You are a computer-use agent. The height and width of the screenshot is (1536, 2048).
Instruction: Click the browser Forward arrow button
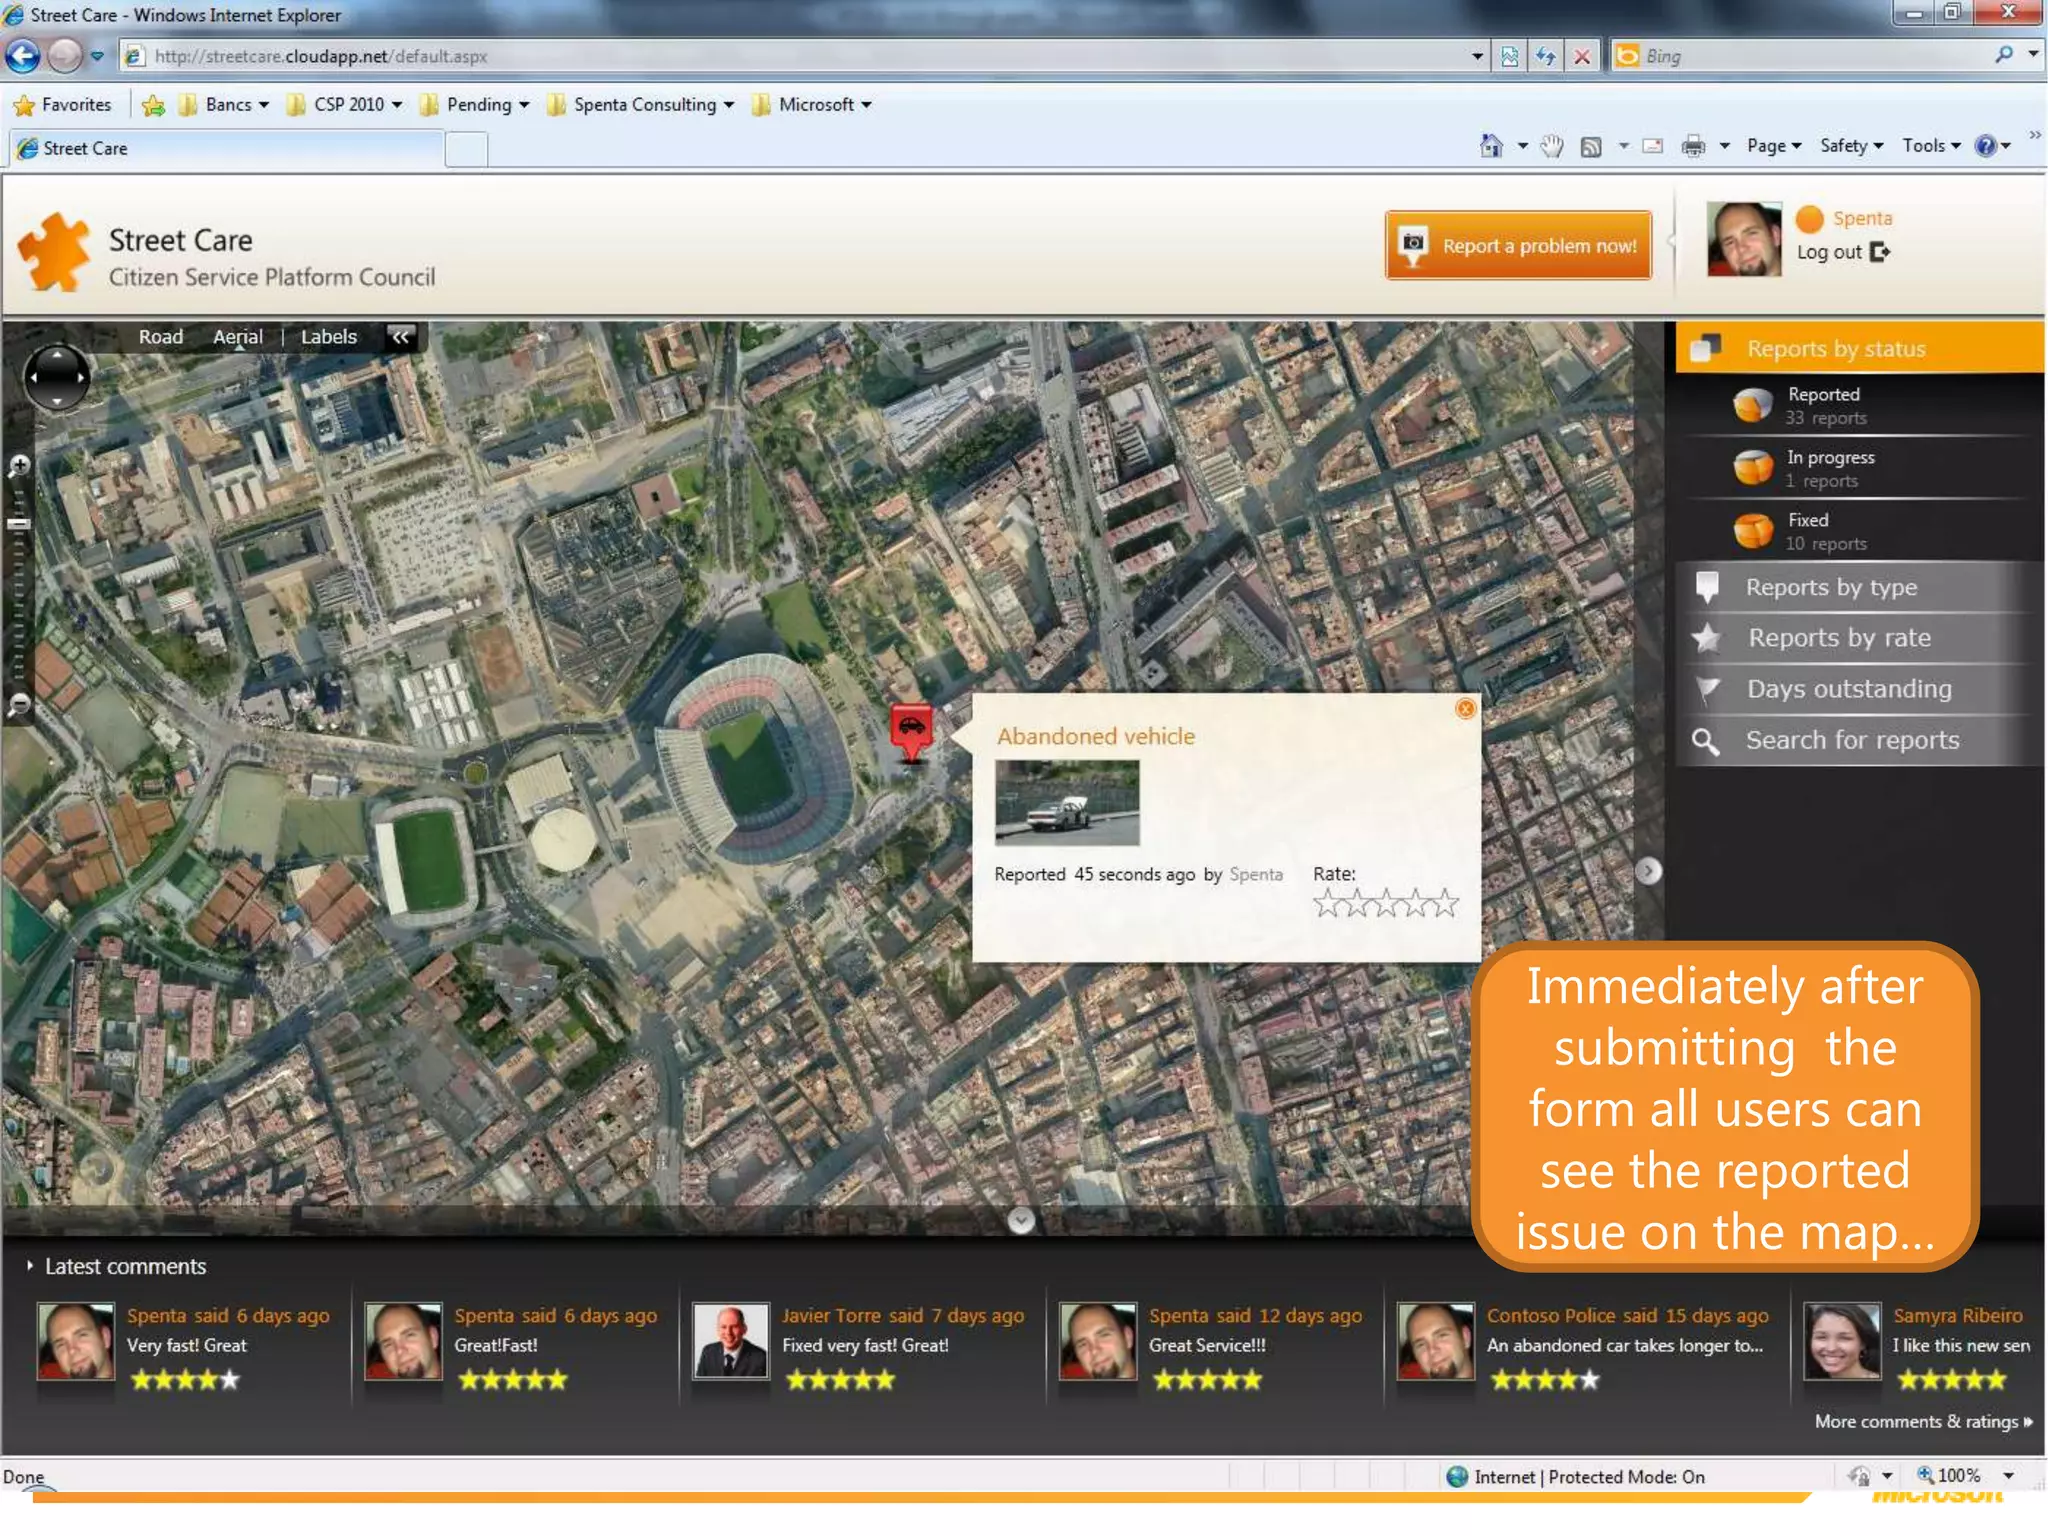point(66,56)
